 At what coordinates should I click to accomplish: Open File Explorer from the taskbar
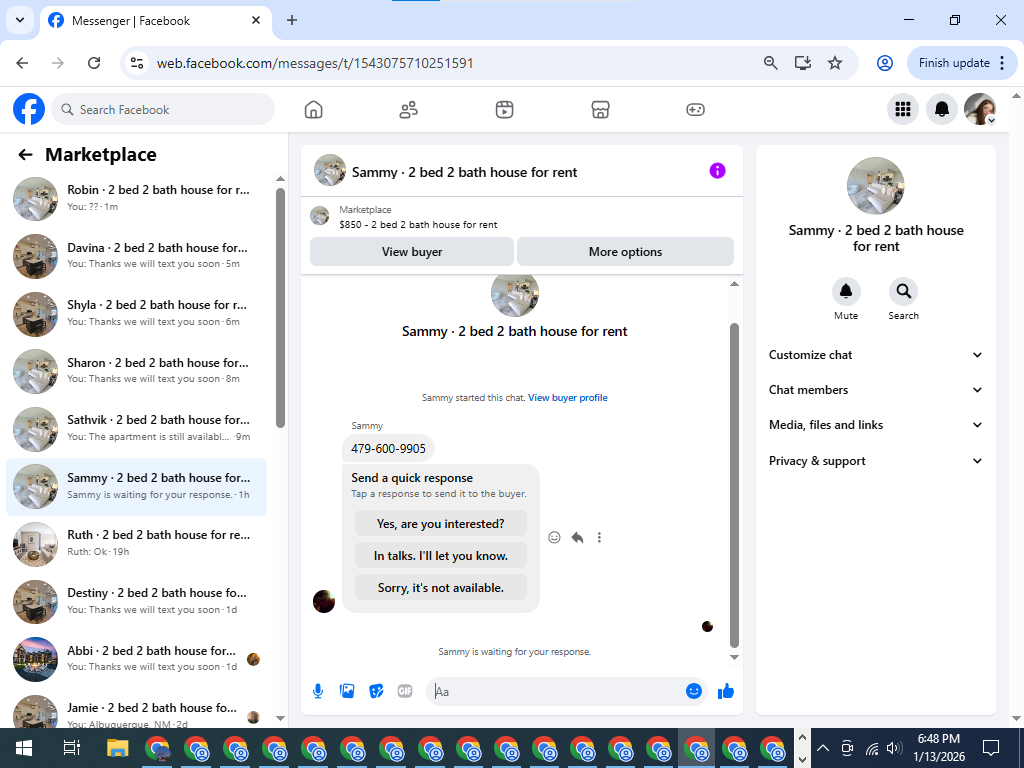(118, 748)
